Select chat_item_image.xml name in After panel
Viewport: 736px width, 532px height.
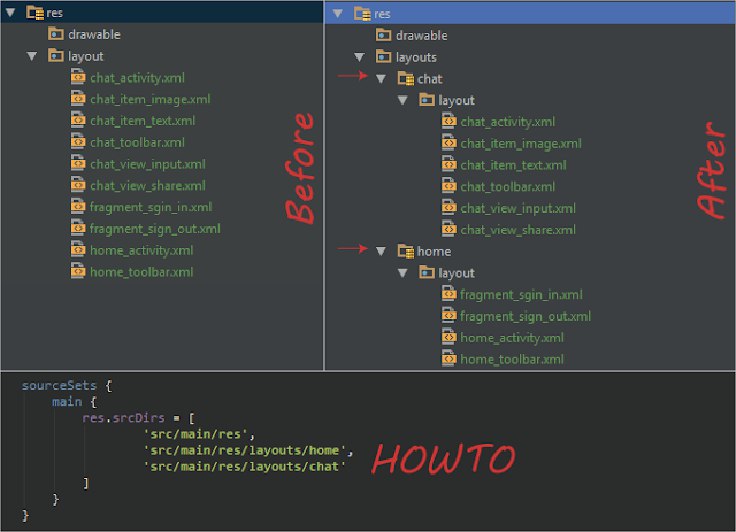click(x=521, y=144)
